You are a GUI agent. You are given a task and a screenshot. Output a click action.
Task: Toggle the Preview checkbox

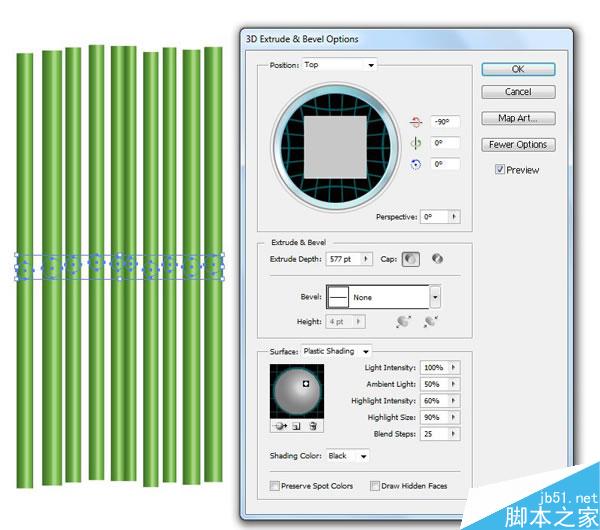coord(500,170)
